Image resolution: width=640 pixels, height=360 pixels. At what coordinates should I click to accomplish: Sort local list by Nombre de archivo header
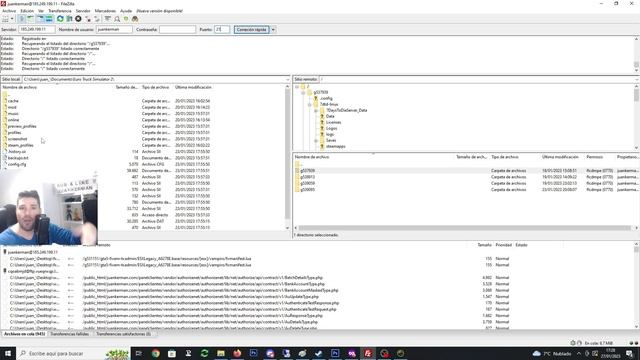(20, 87)
